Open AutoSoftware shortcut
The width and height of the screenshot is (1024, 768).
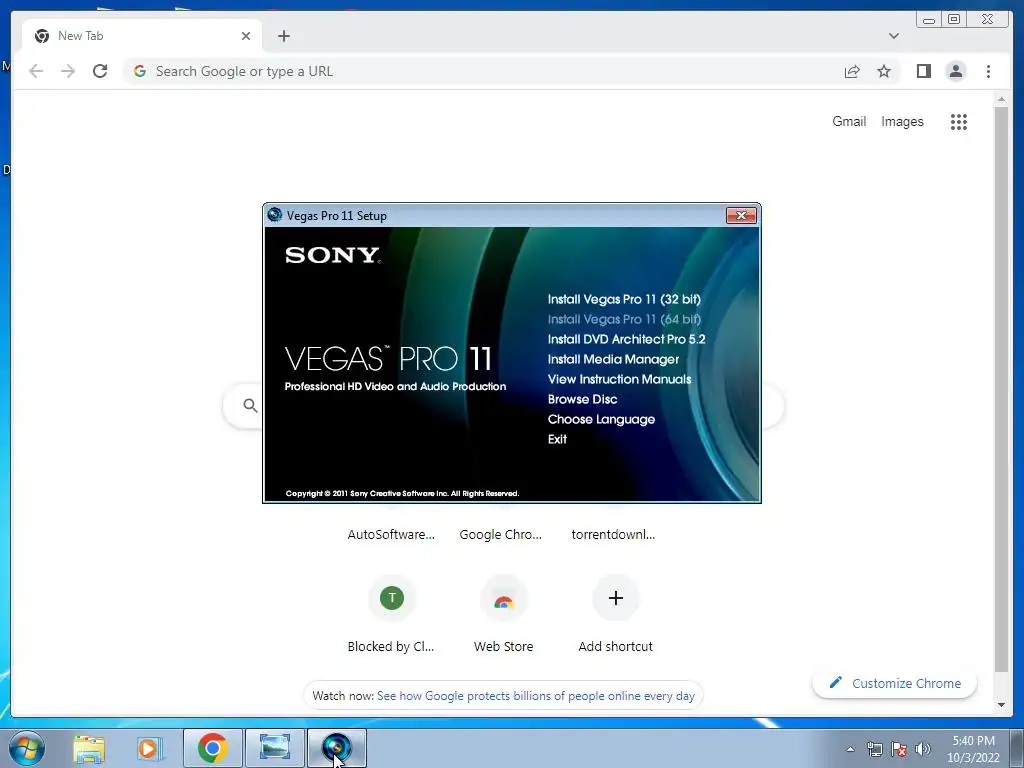pos(391,534)
